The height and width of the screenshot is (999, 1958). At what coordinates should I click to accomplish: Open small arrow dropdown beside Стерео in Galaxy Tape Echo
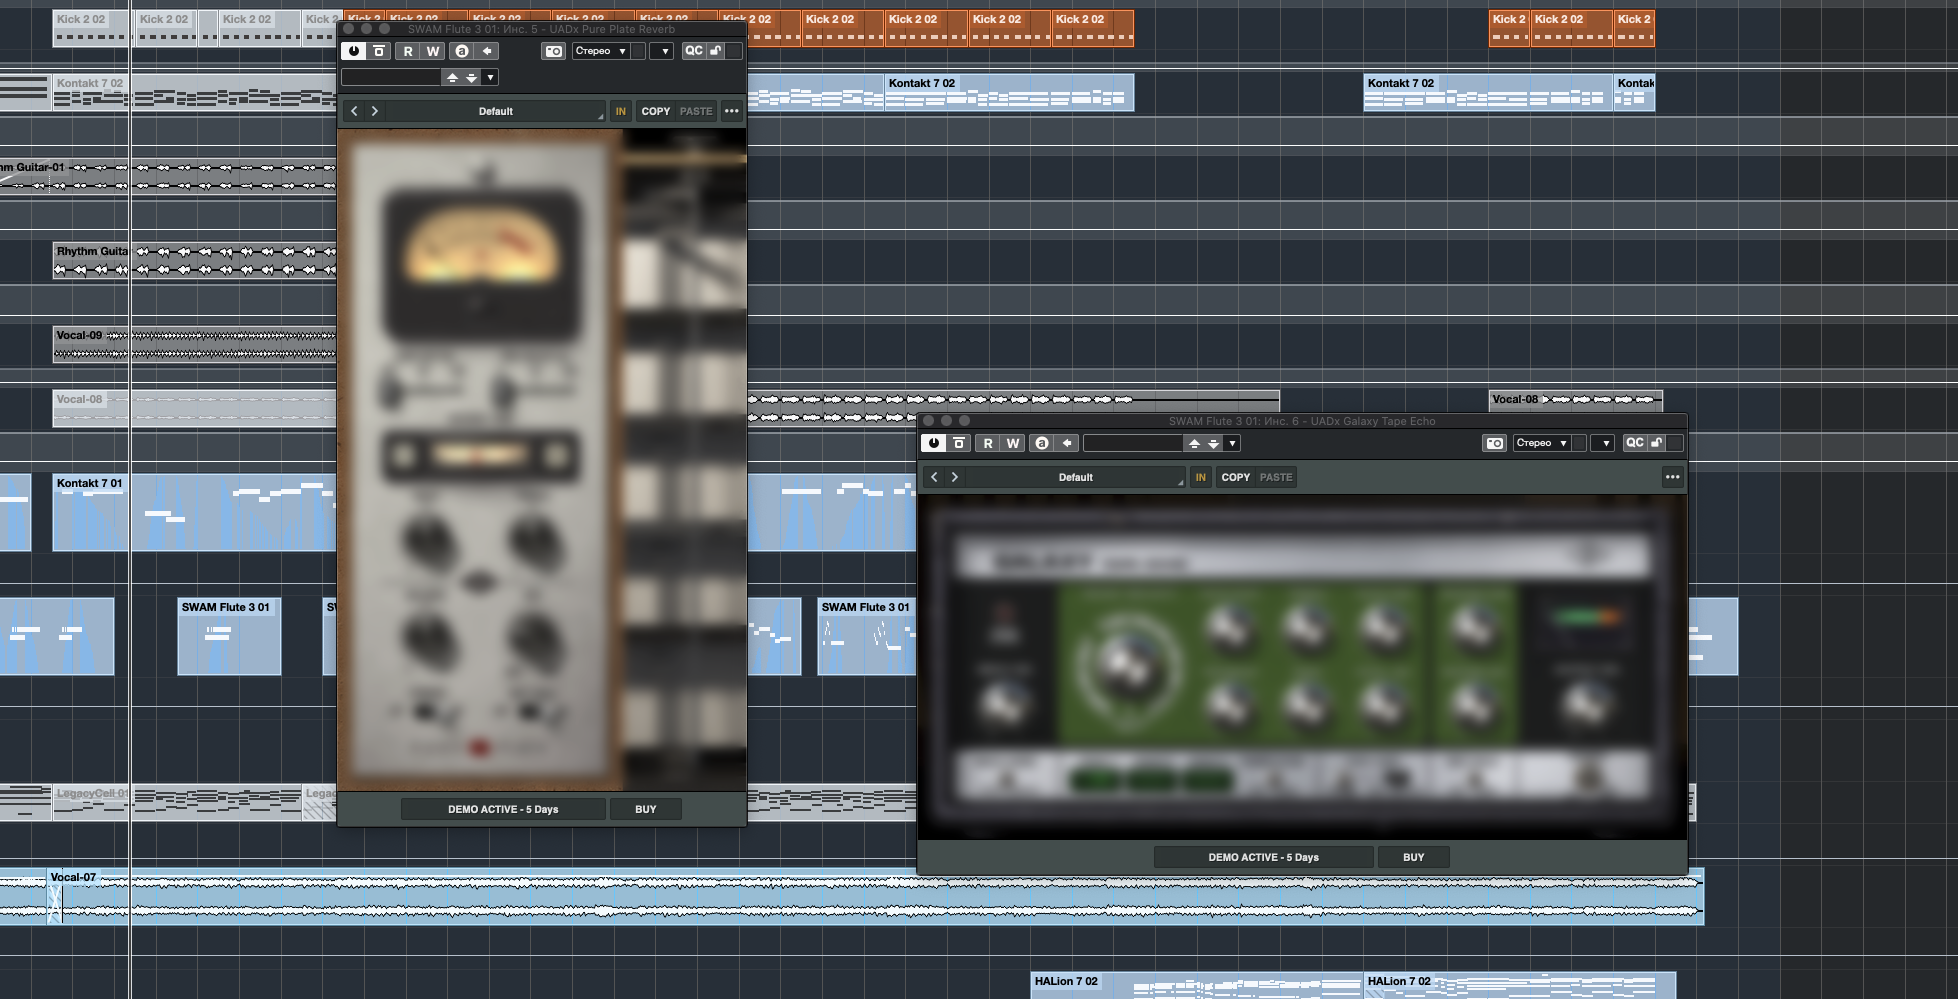[x=1604, y=443]
